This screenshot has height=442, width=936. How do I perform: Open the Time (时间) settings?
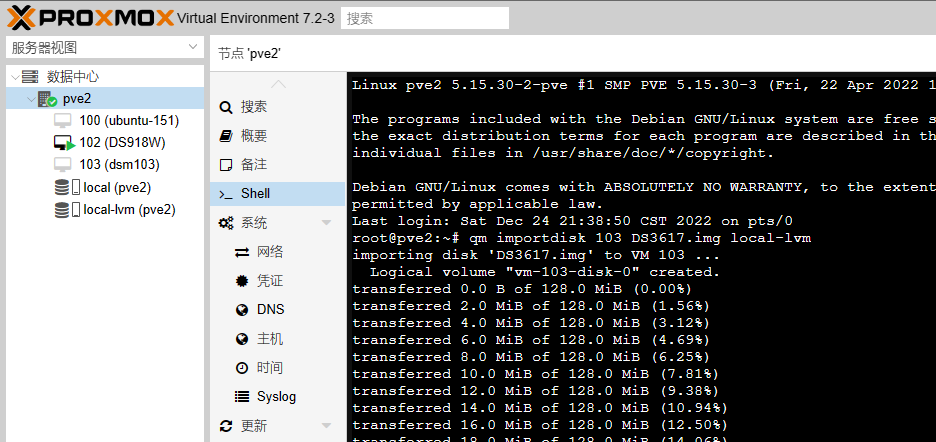tap(278, 367)
